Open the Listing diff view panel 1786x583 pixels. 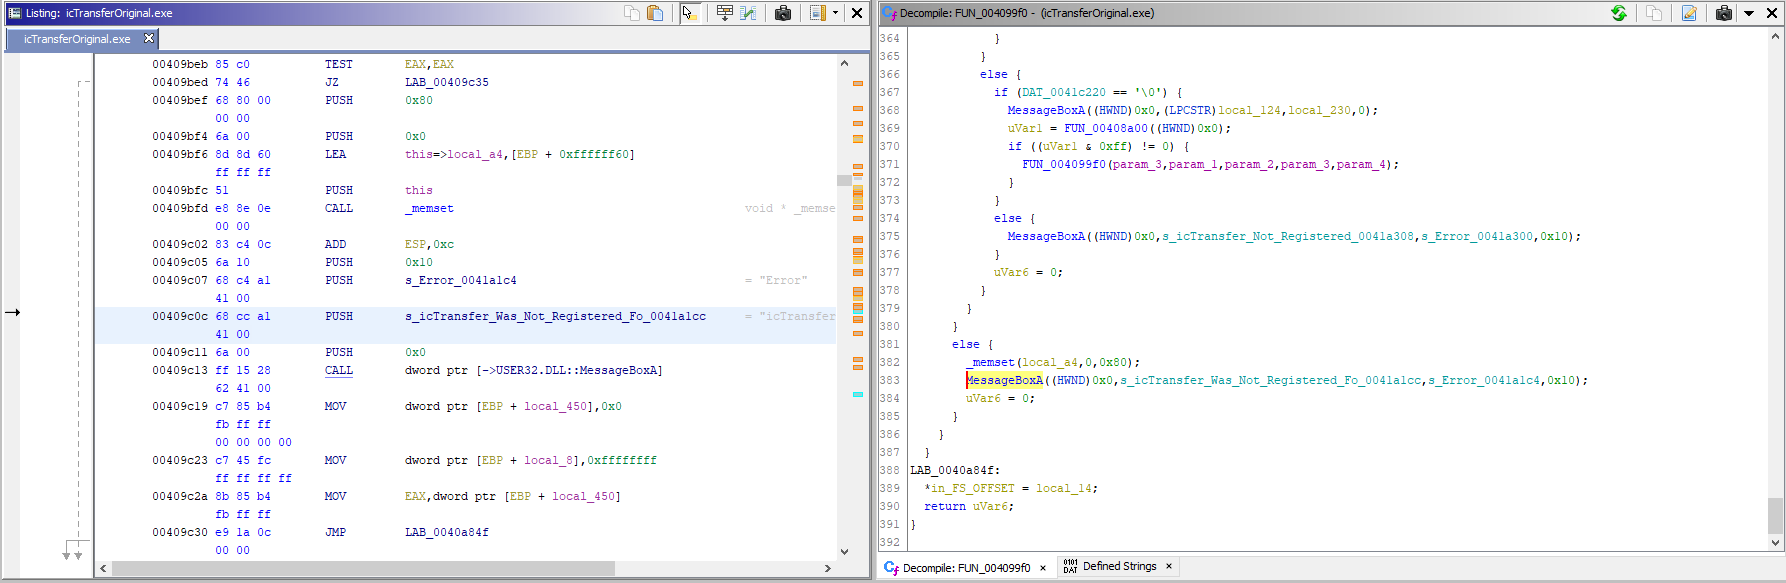748,13
